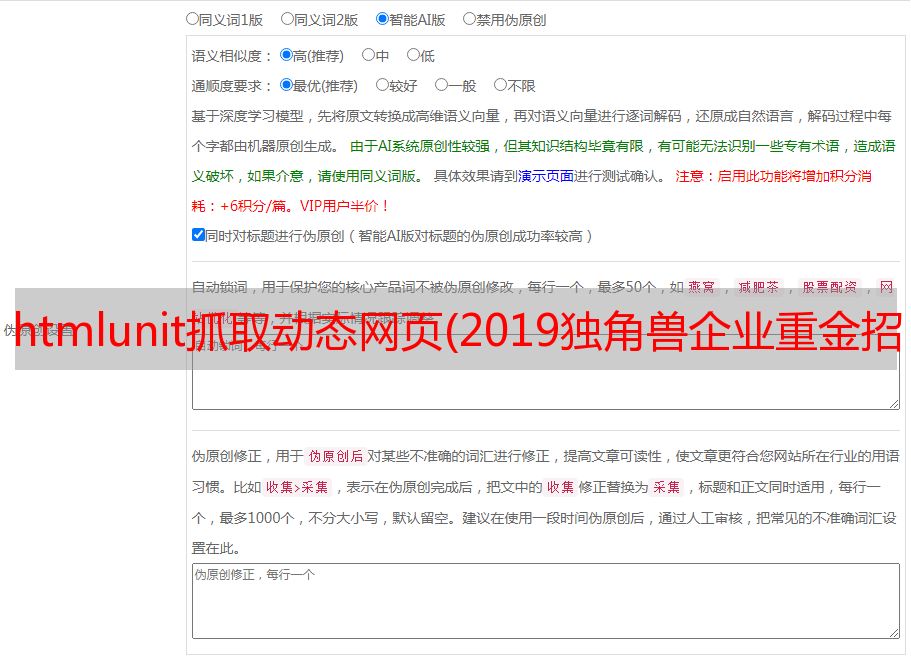Set 通顺度要求 to 最优(推荐)

(x=286, y=85)
